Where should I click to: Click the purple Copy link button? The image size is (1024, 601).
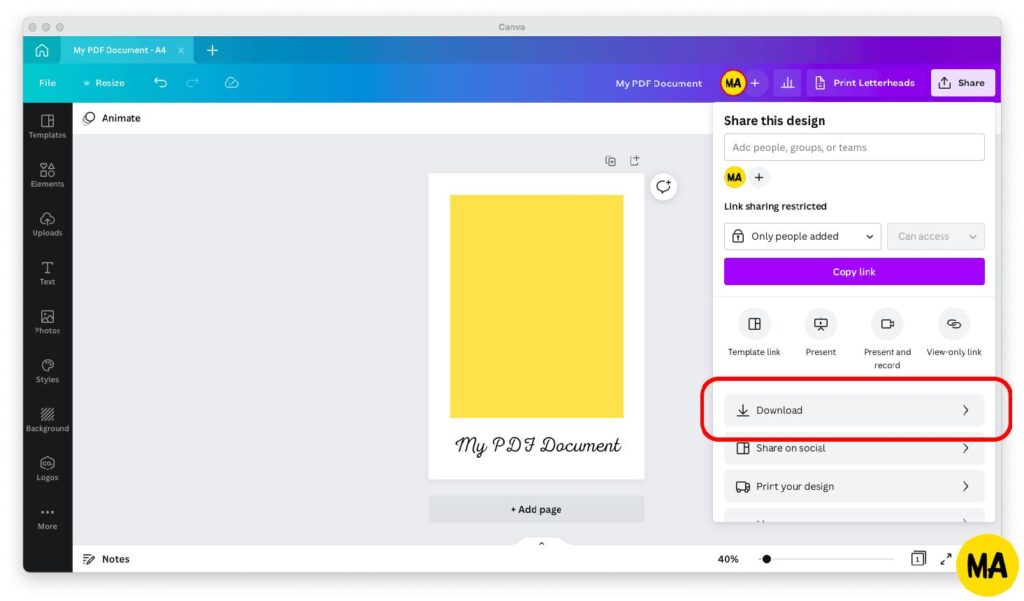pos(854,272)
